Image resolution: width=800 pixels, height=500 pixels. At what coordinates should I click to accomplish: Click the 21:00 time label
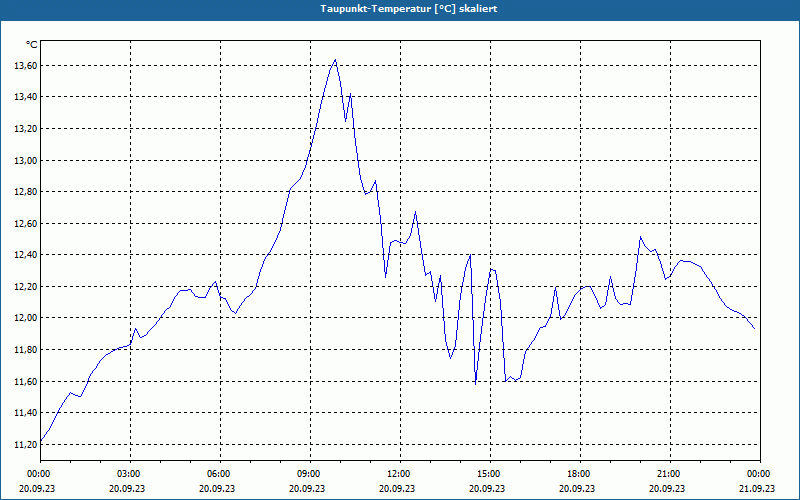click(670, 474)
